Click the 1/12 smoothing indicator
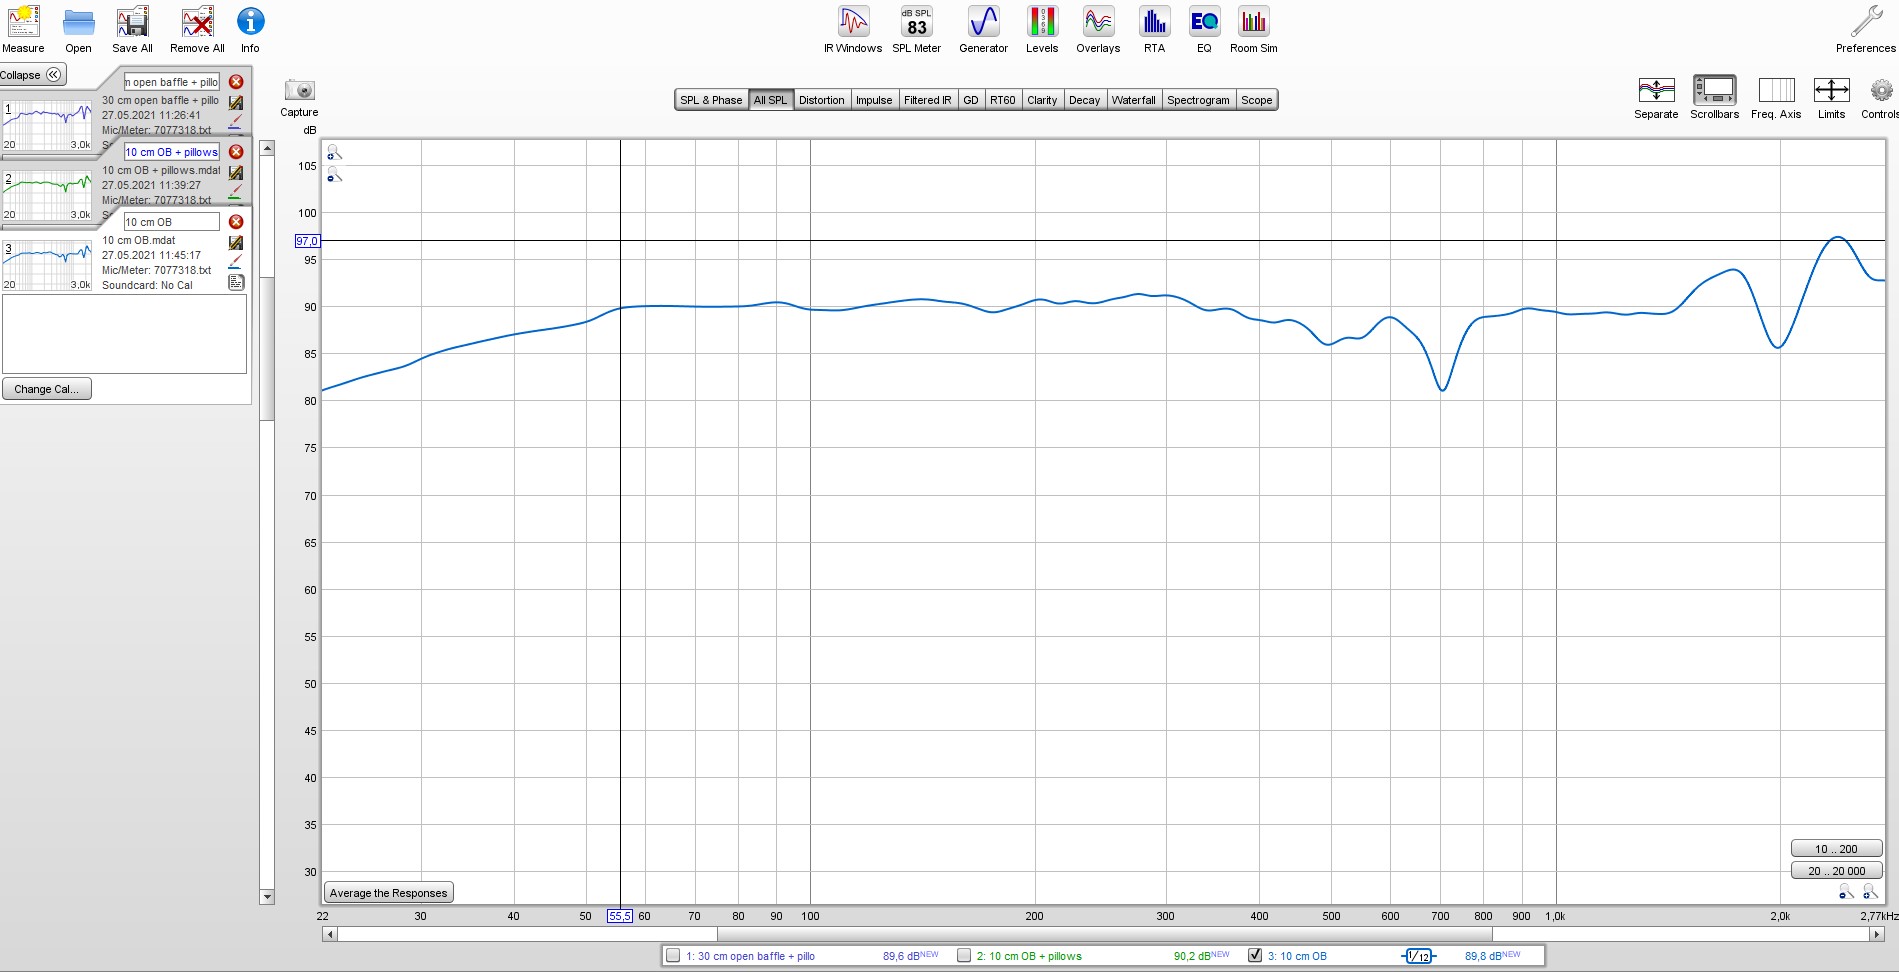Screen dimensions: 1899x972 tap(1418, 956)
